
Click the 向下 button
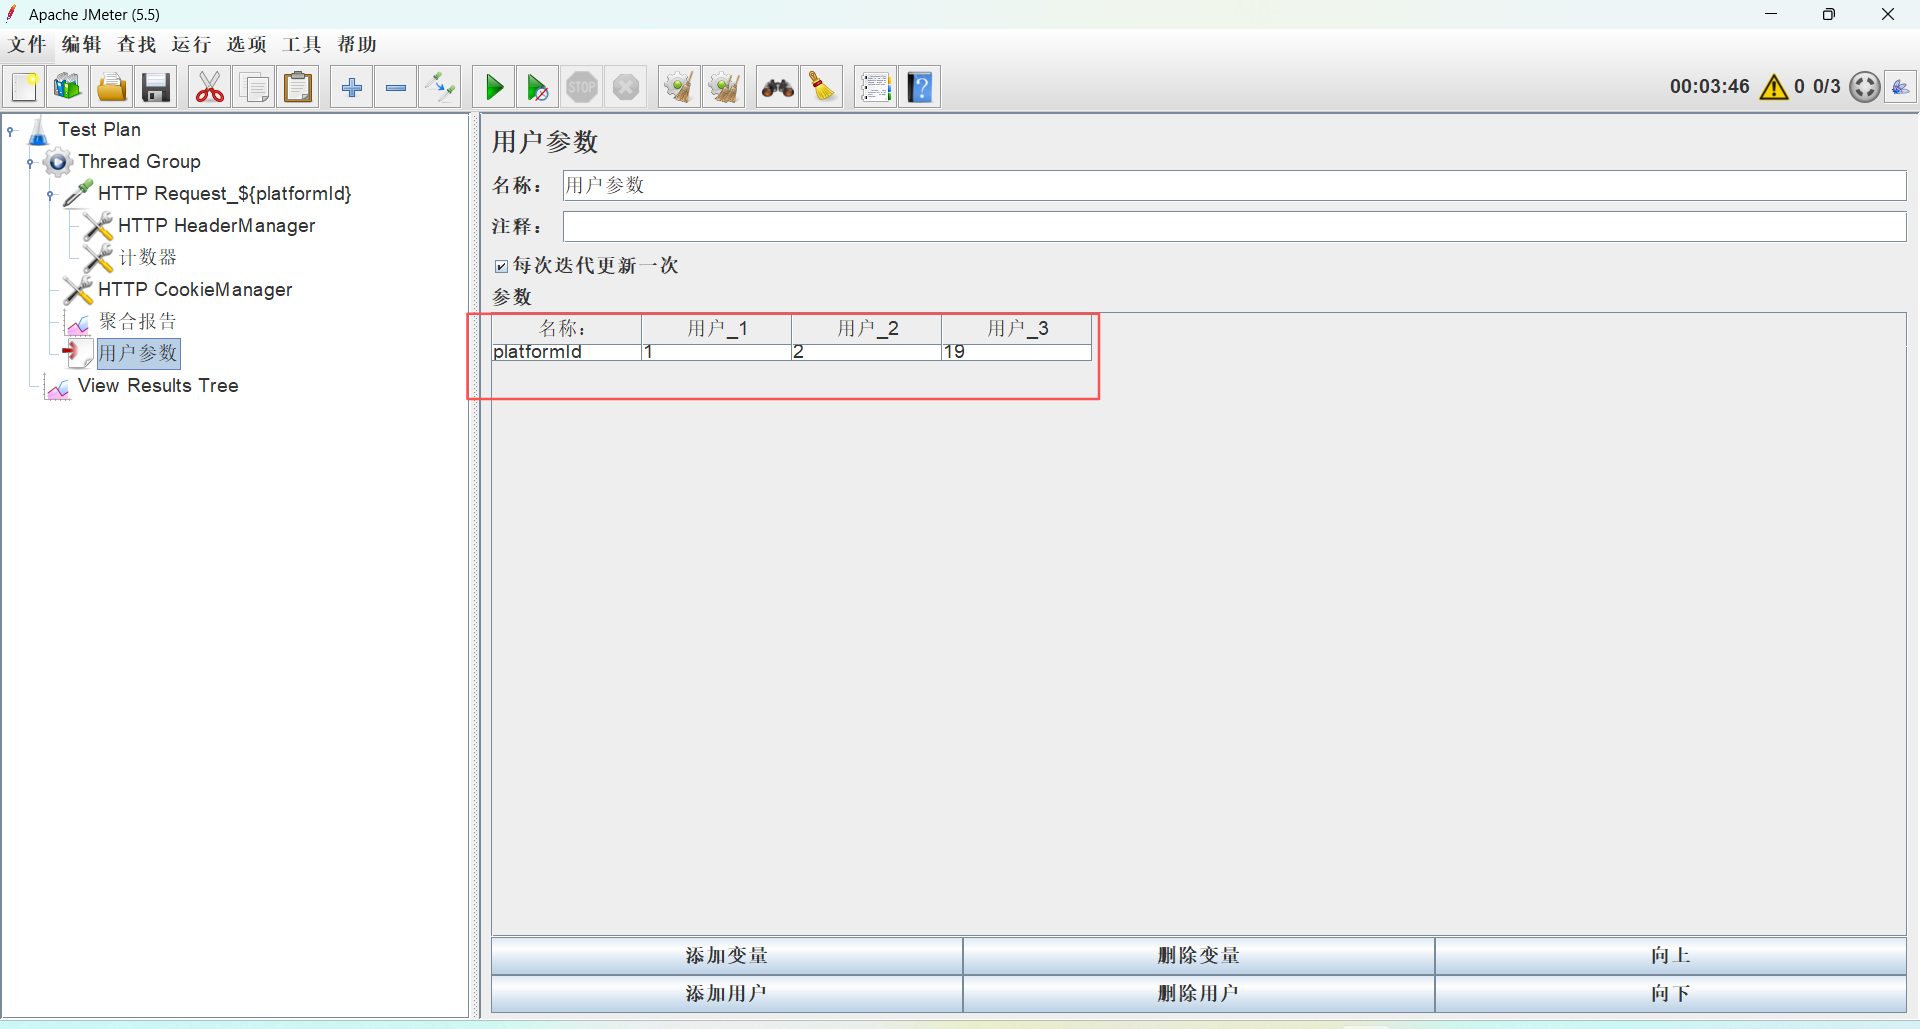pyautogui.click(x=1671, y=994)
